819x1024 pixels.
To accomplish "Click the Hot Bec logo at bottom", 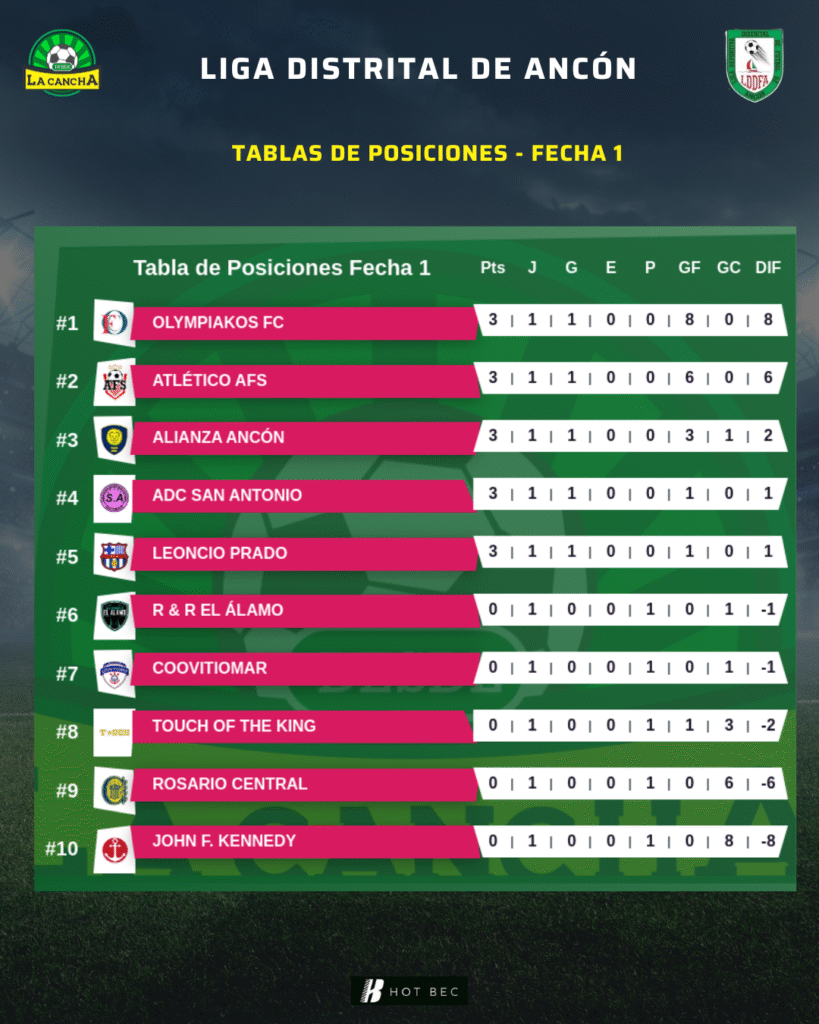I will (x=410, y=991).
